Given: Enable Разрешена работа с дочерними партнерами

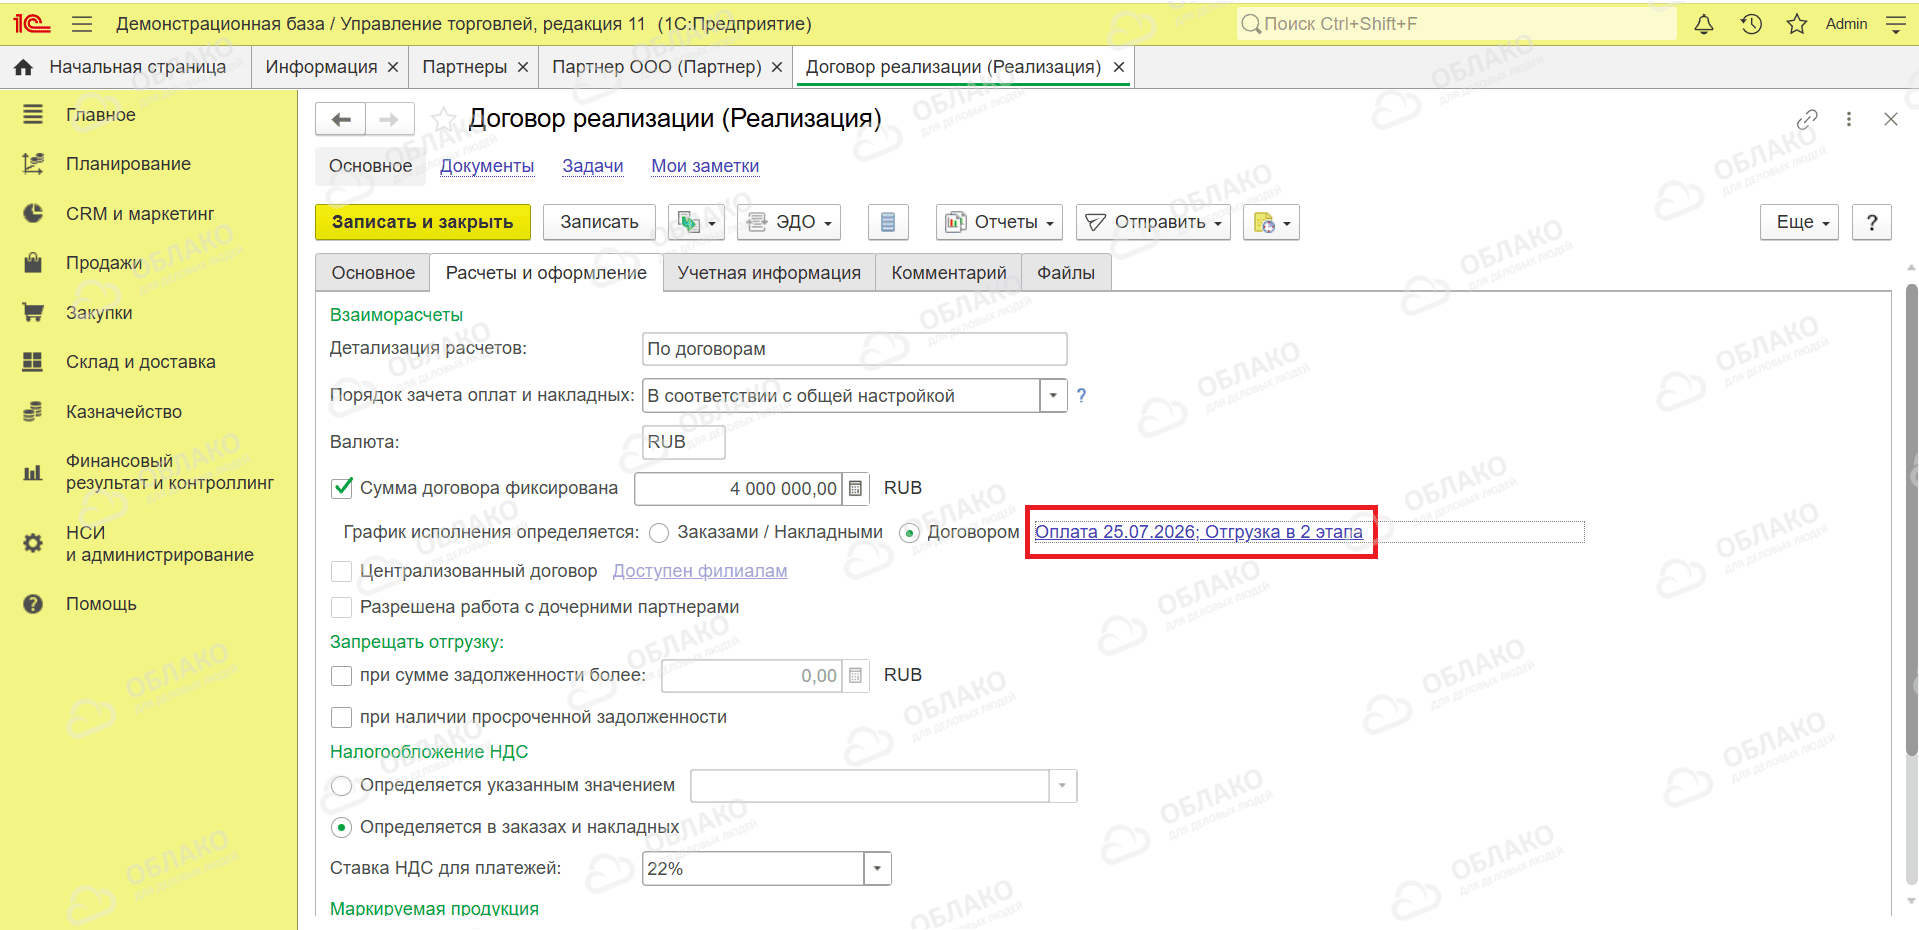Looking at the screenshot, I should 341,607.
